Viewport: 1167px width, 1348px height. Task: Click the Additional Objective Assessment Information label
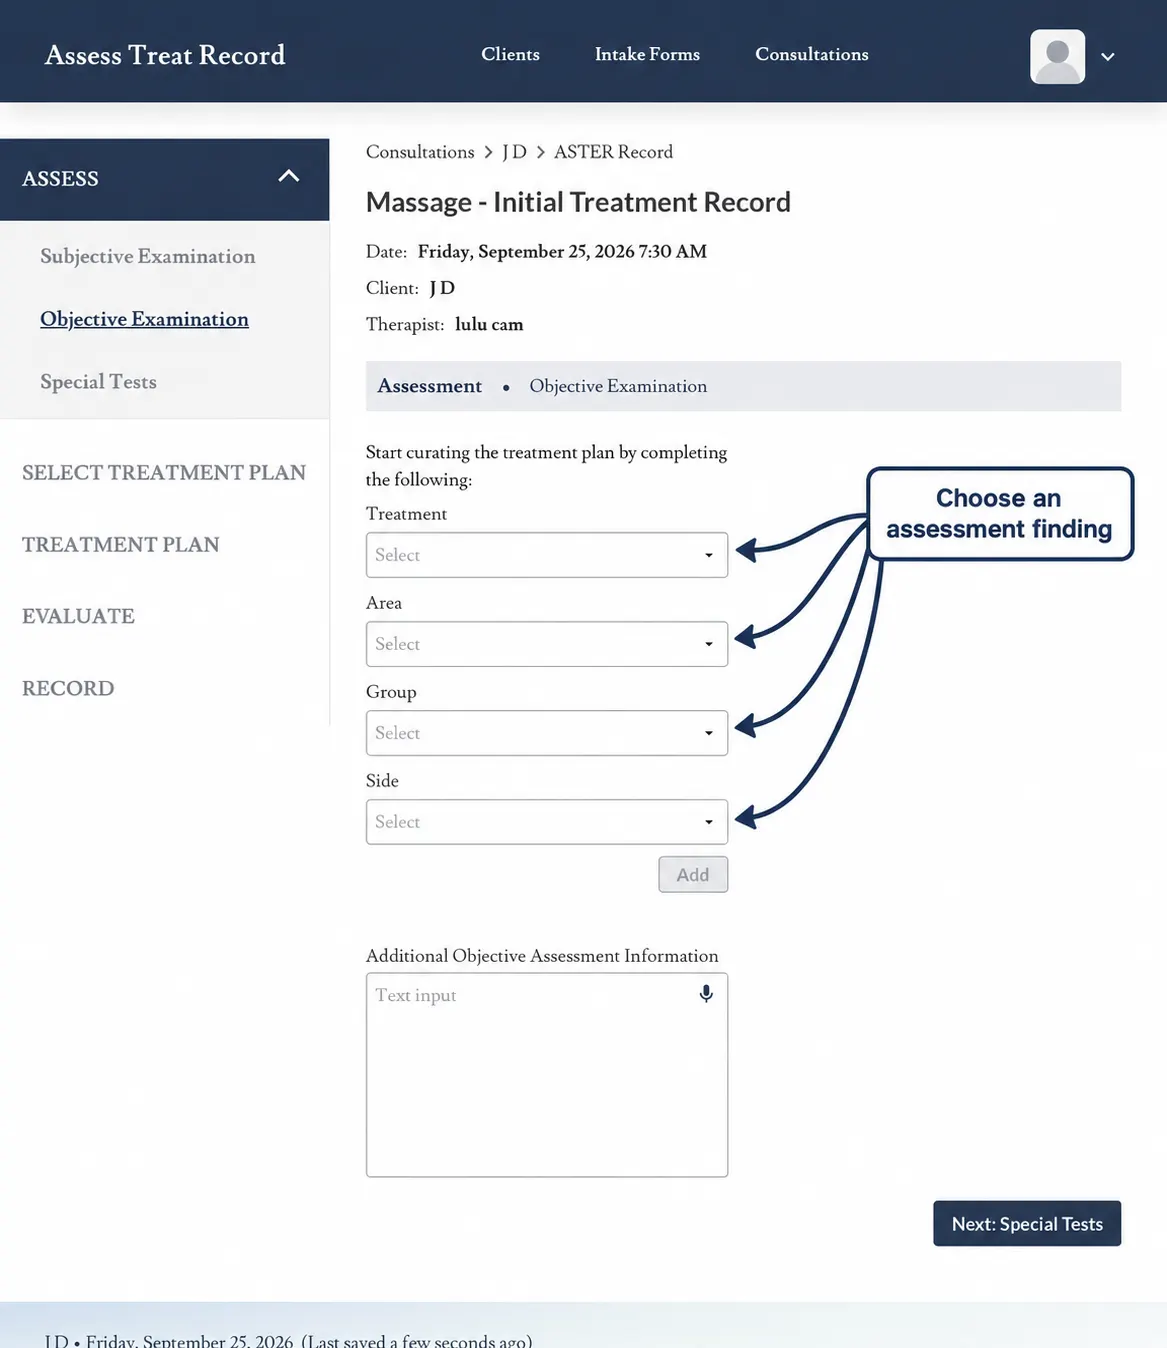click(x=542, y=956)
